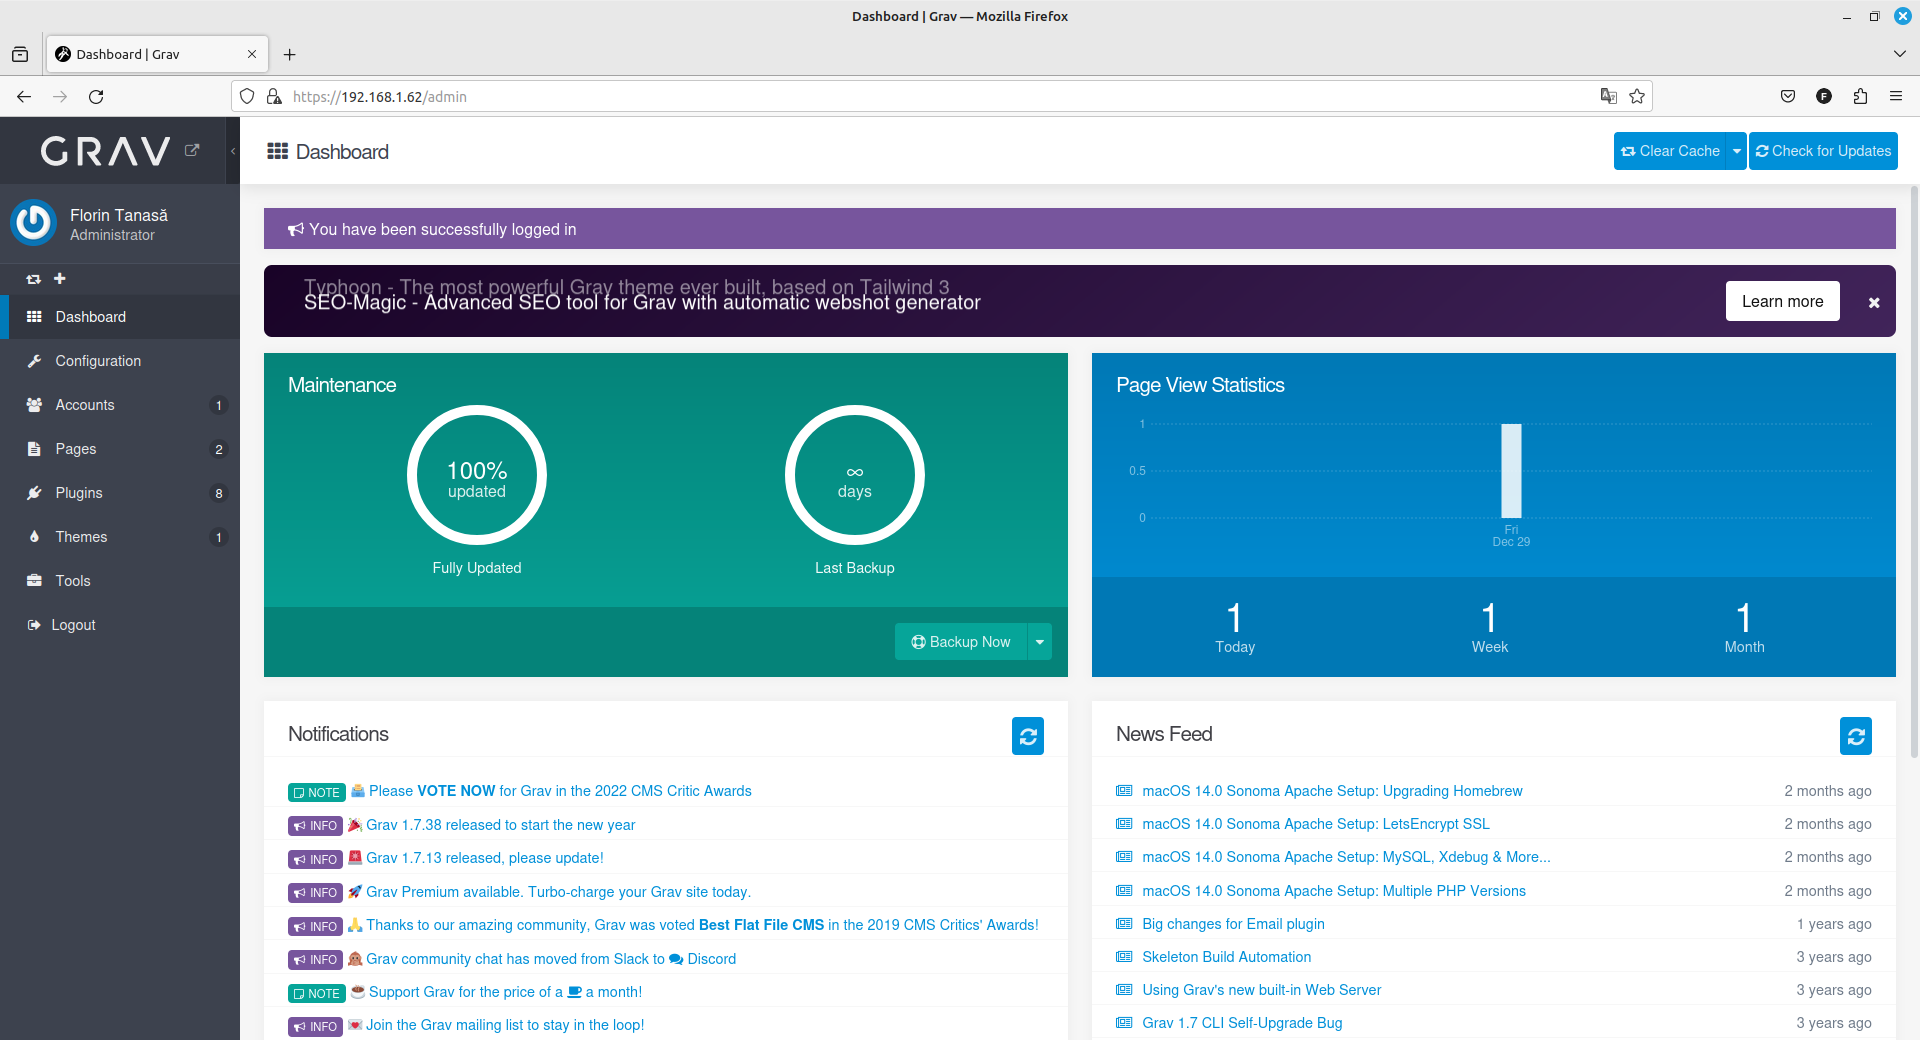The height and width of the screenshot is (1040, 1920).
Task: Open news: Grav 1.7 CLI Self-Upgrade Bug
Action: (1242, 1023)
